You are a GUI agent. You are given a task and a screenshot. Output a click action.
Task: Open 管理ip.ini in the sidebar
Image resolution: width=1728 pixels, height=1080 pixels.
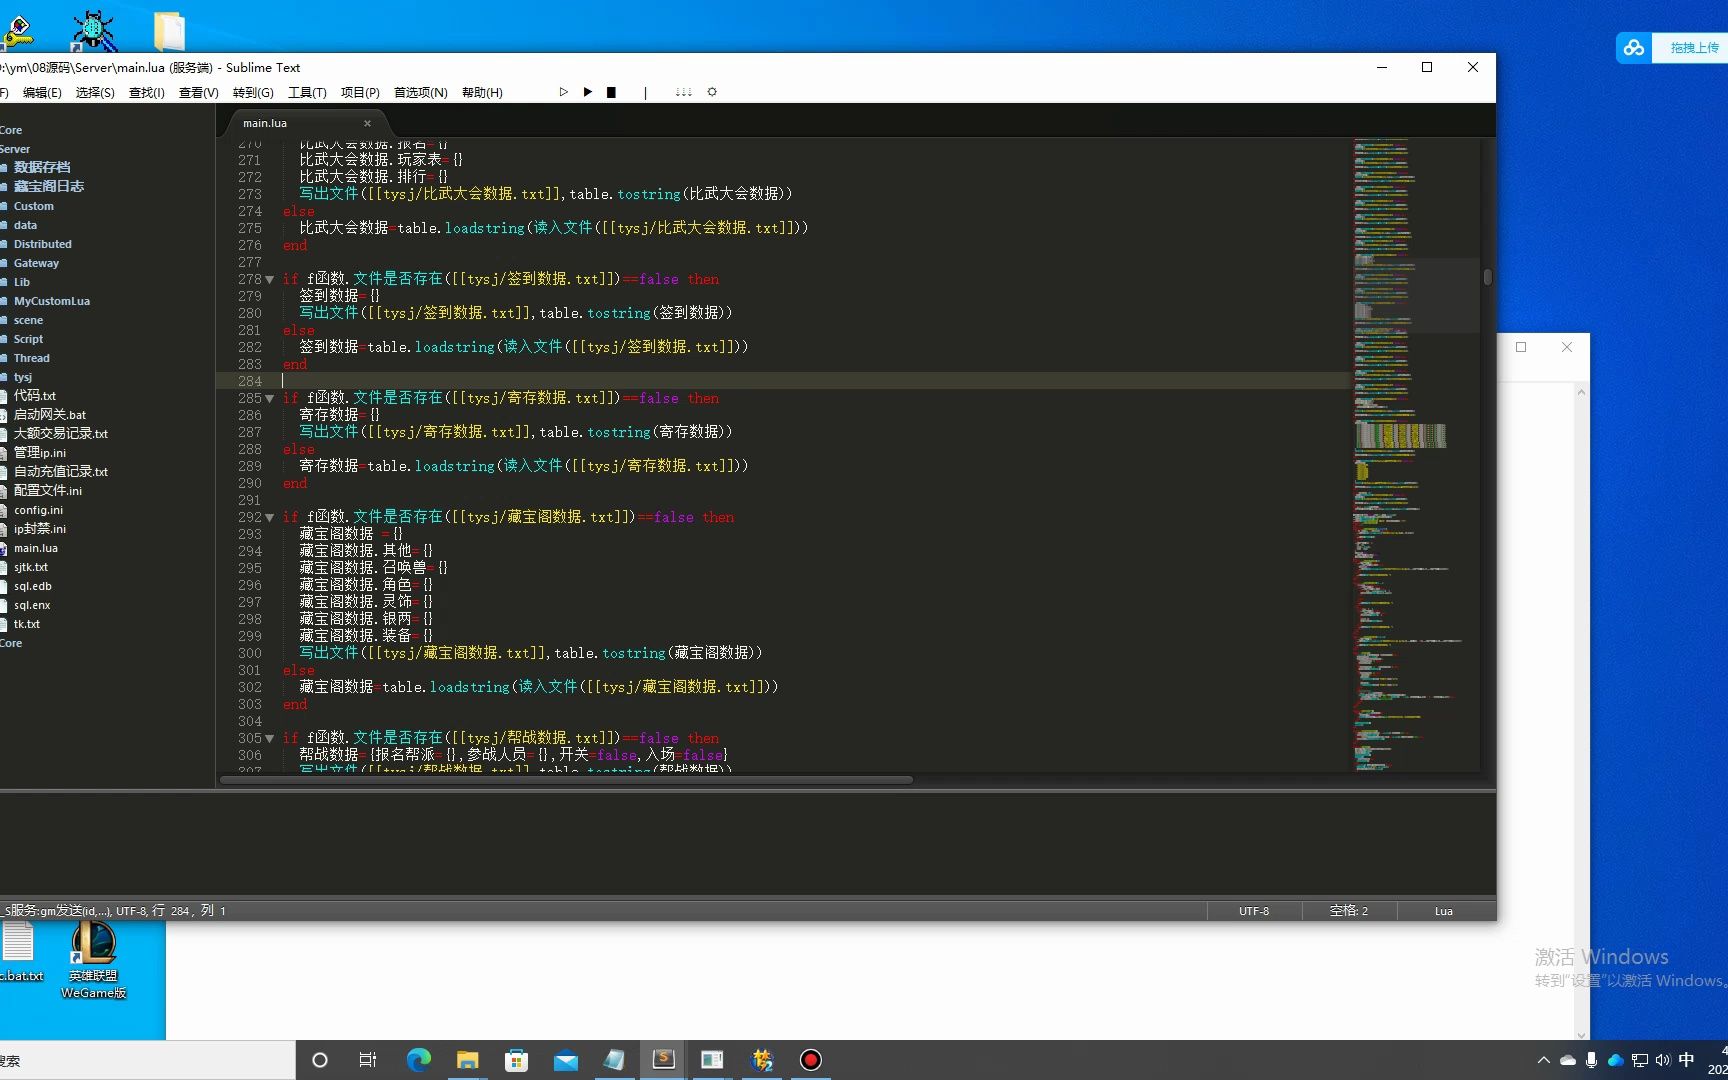[x=39, y=453]
